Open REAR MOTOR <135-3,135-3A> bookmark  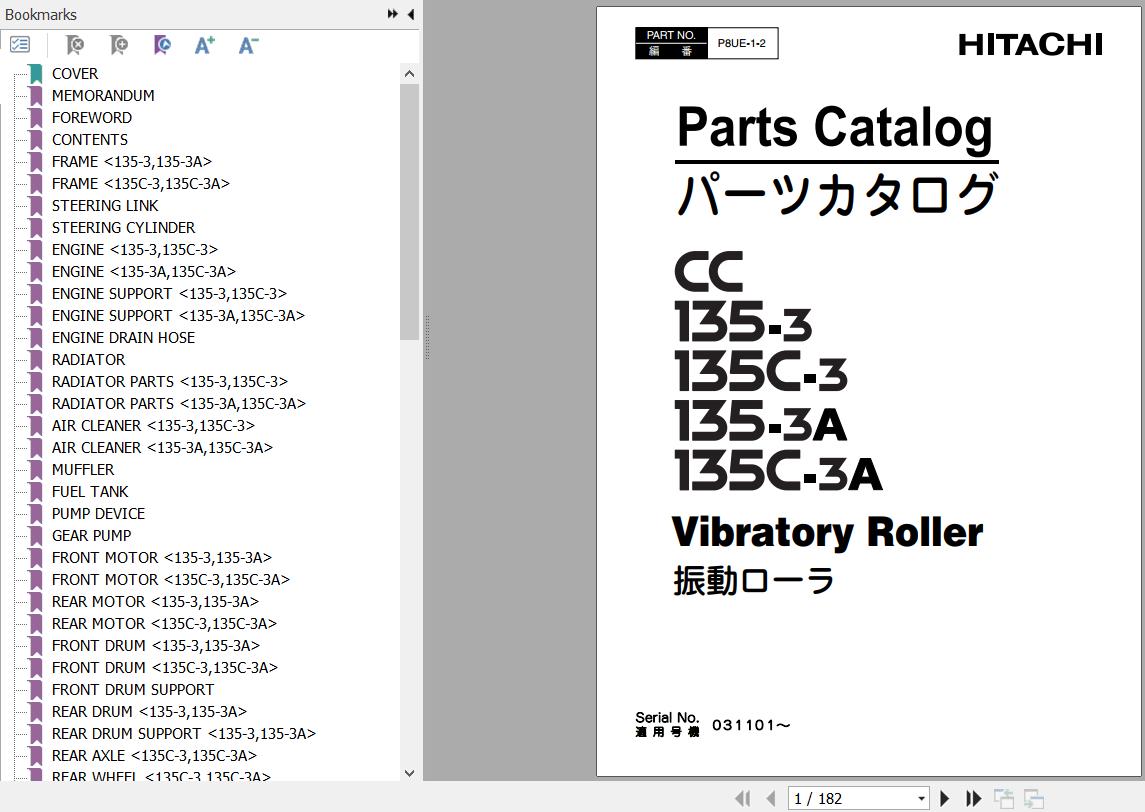155,602
